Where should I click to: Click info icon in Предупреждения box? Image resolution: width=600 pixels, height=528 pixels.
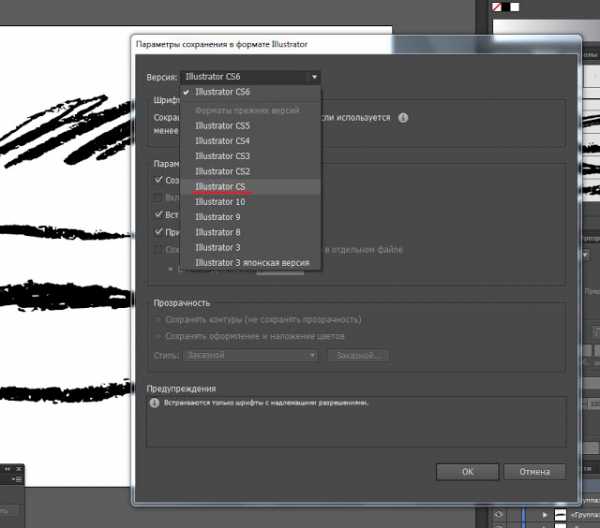(154, 403)
